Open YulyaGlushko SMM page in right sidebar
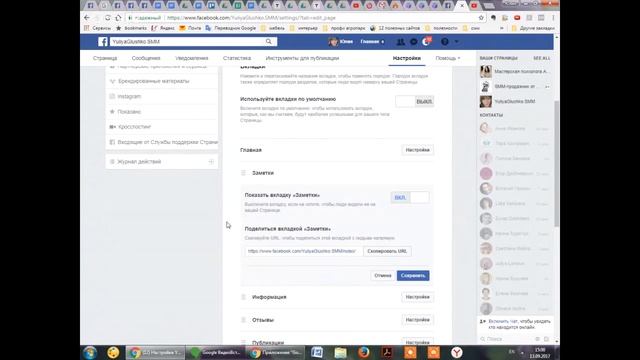Screen dimensions: 640x360 pos(514,101)
